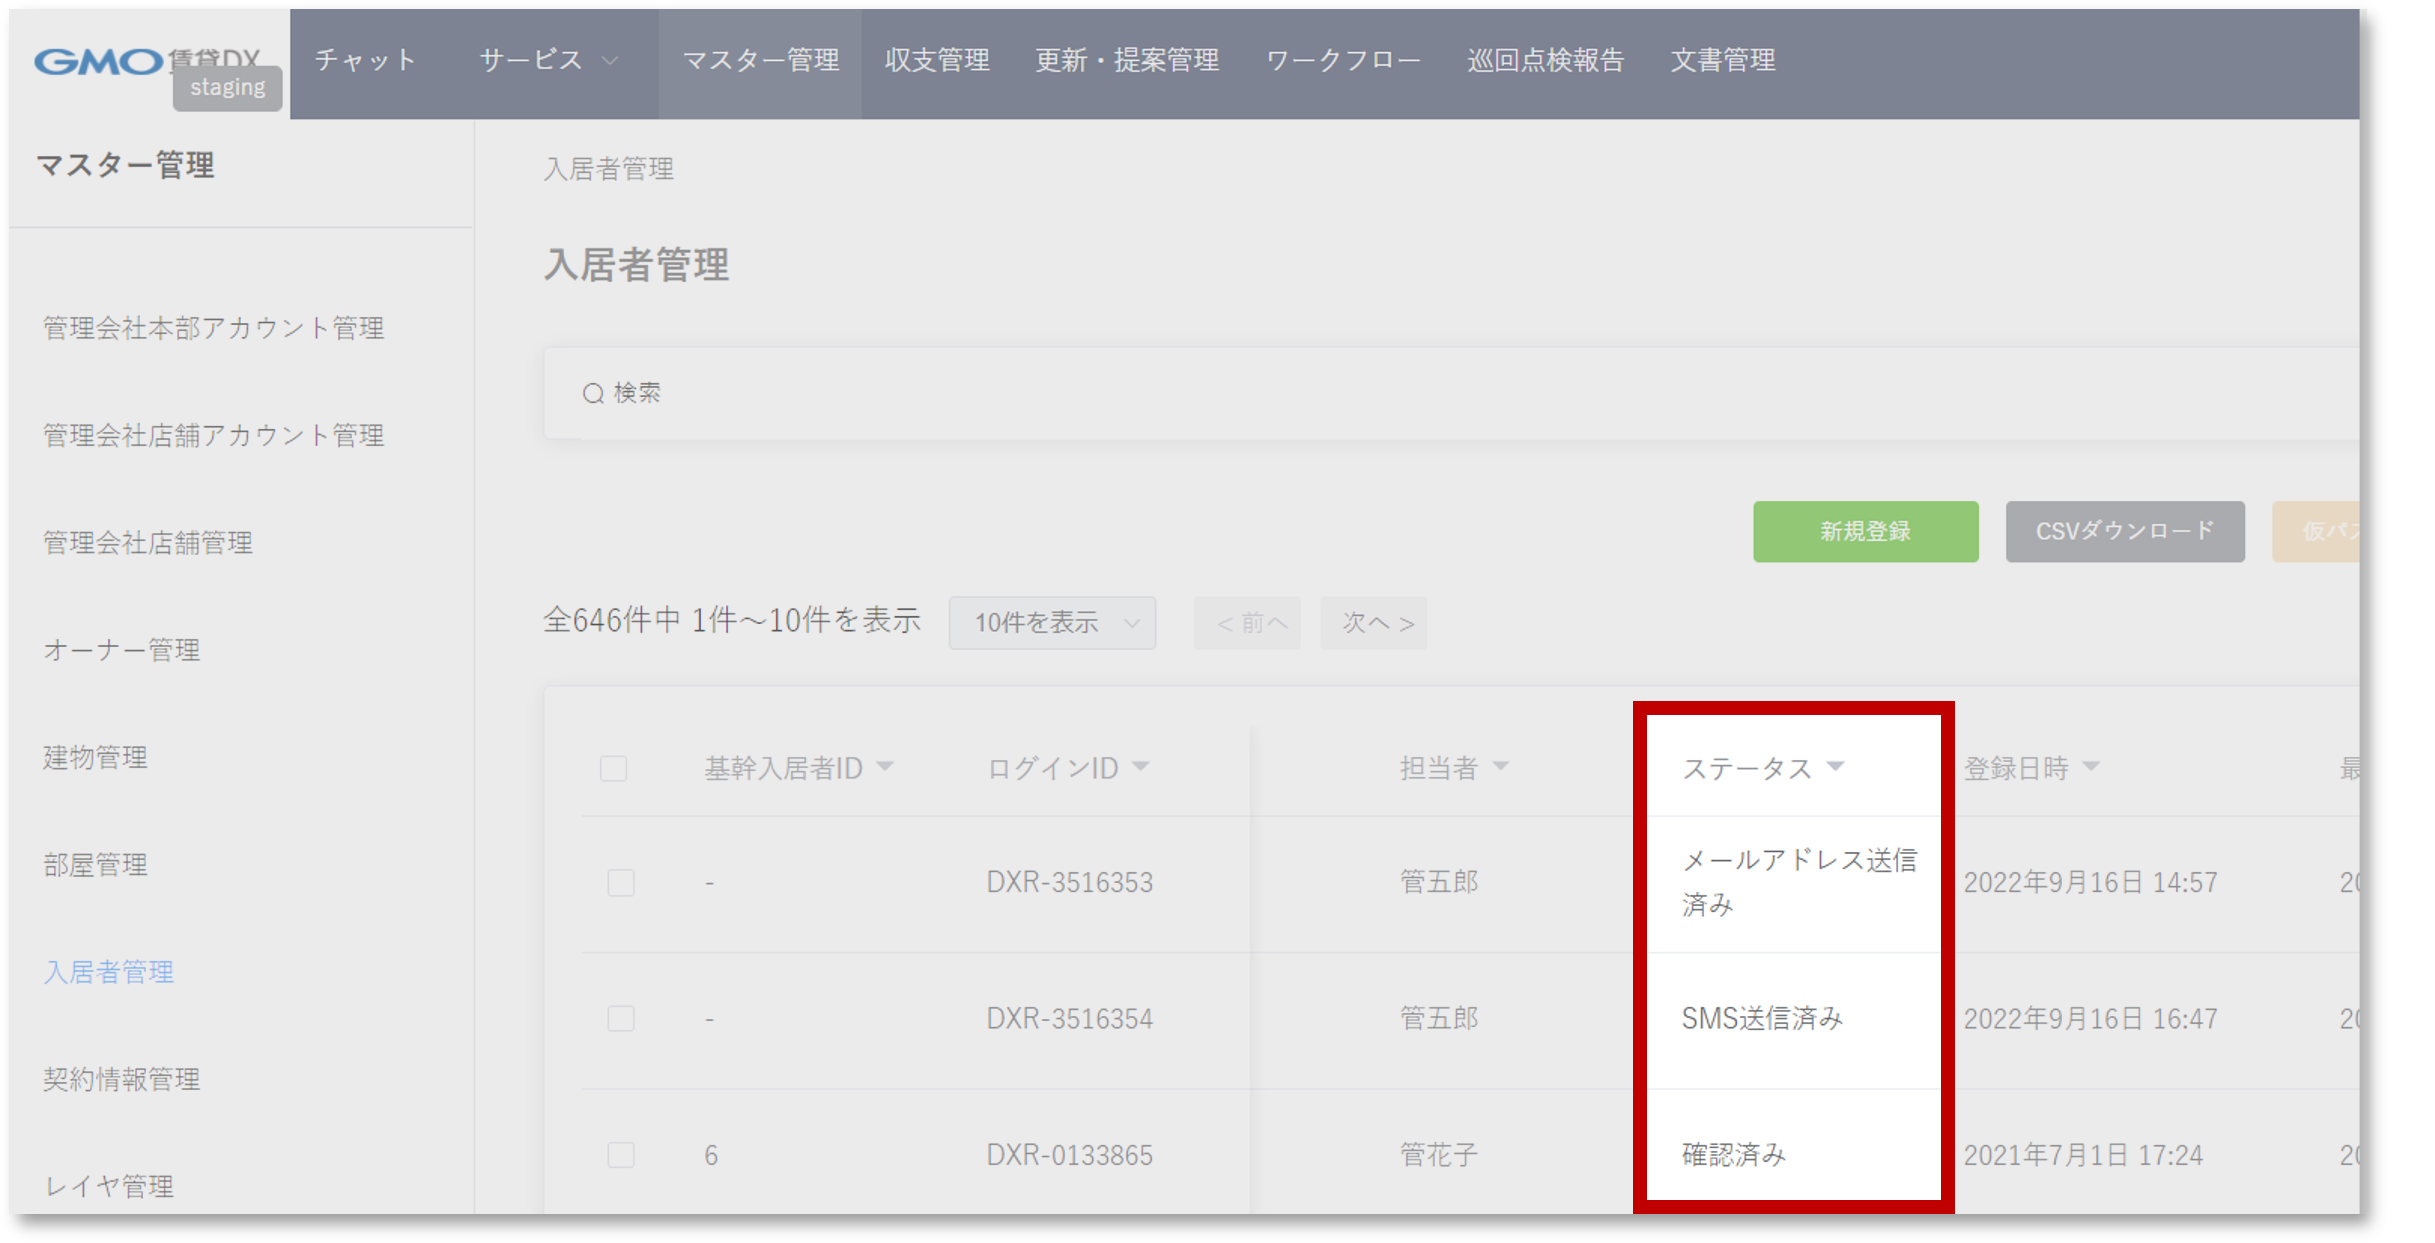Sort by 登録日時 column arrow
This screenshot has width=2435, height=1243.
[2091, 767]
